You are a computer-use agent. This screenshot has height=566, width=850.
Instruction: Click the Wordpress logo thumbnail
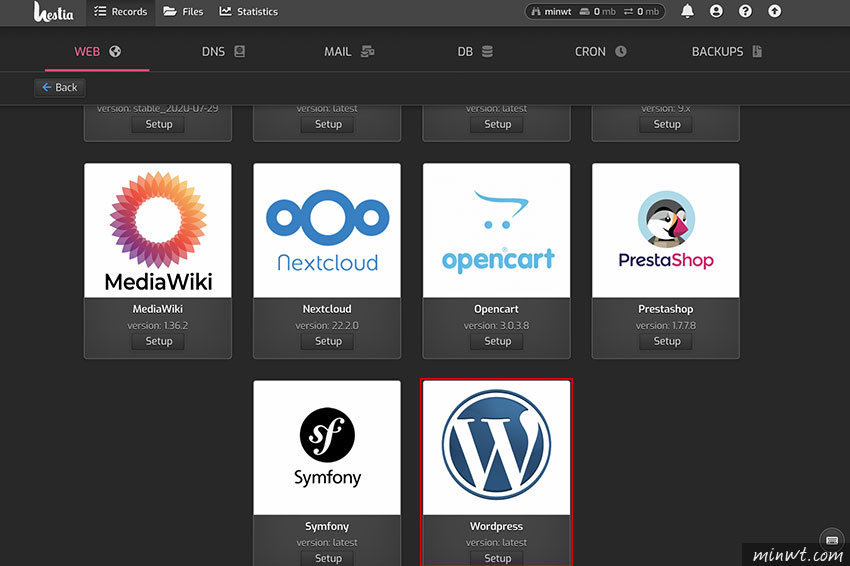(x=497, y=448)
